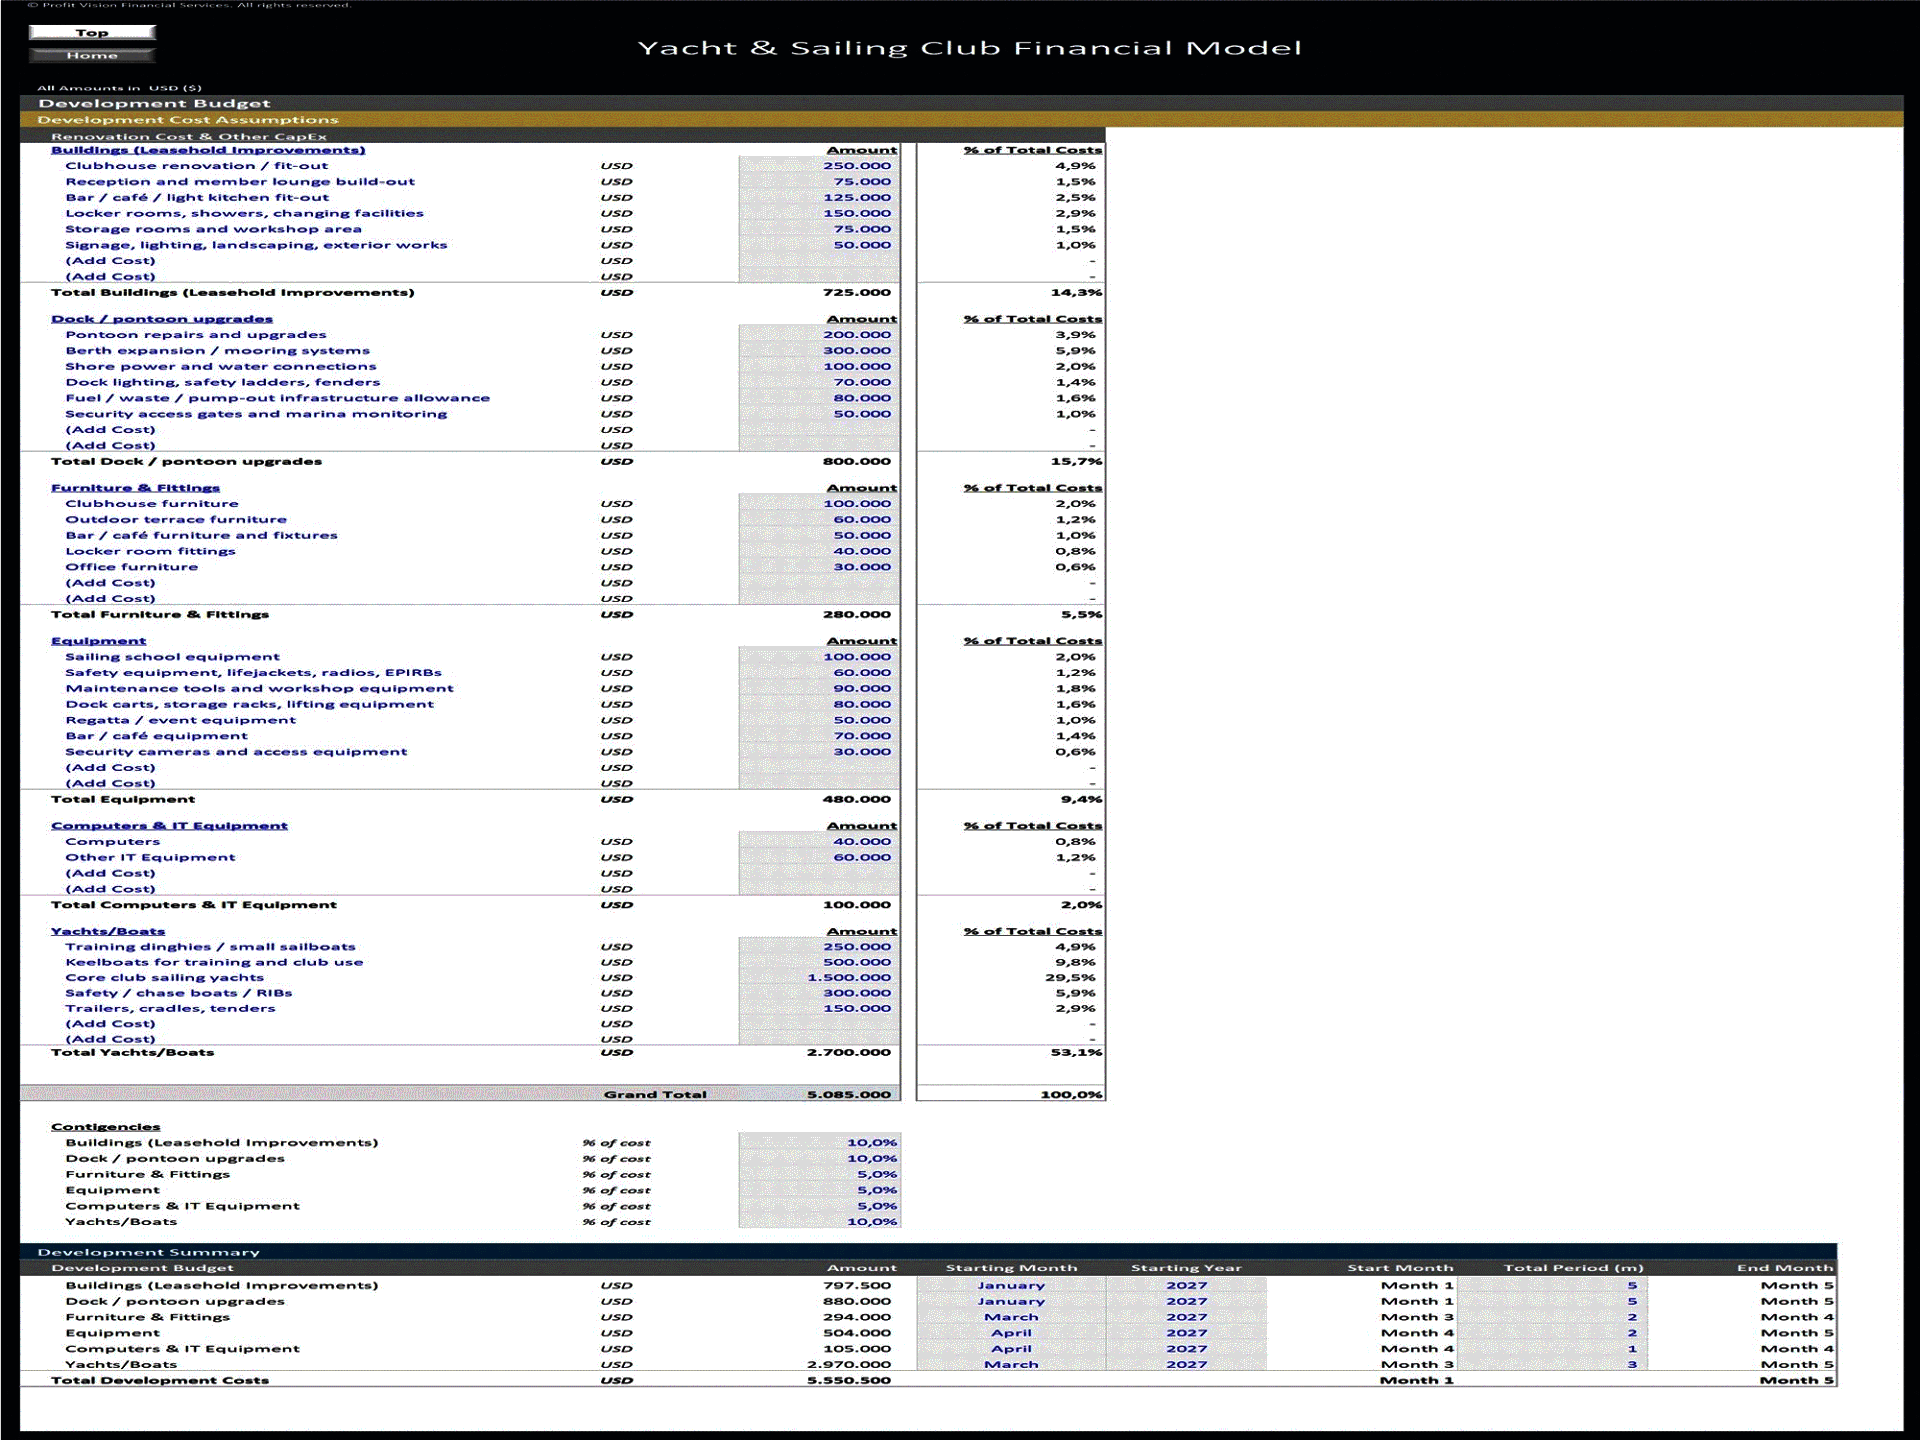
Task: Select the Other IT Equipment amount cell
Action: pyautogui.click(x=819, y=858)
